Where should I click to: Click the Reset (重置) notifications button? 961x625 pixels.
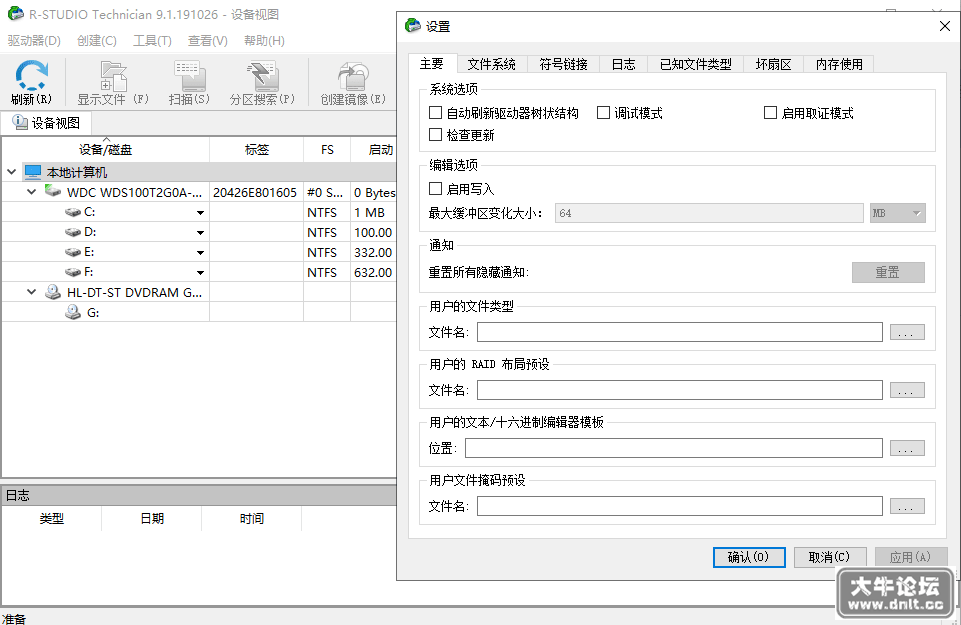[x=888, y=272]
